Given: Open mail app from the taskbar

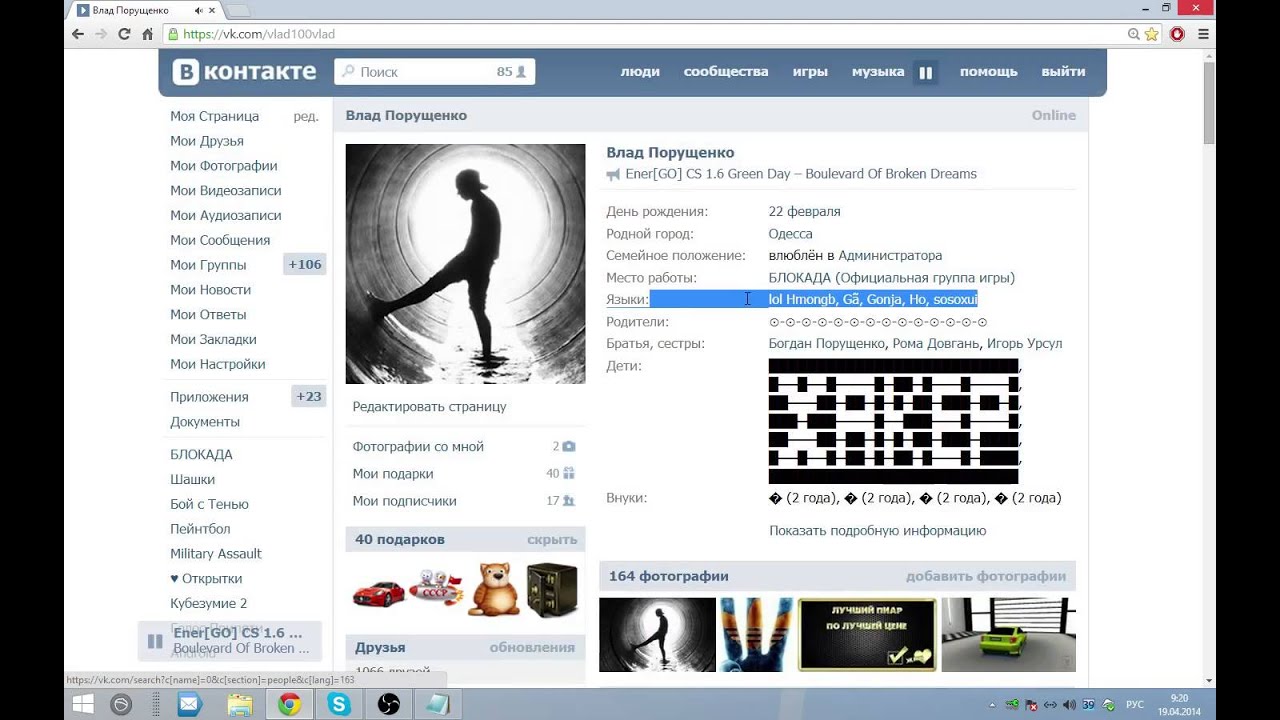Looking at the screenshot, I should point(189,704).
